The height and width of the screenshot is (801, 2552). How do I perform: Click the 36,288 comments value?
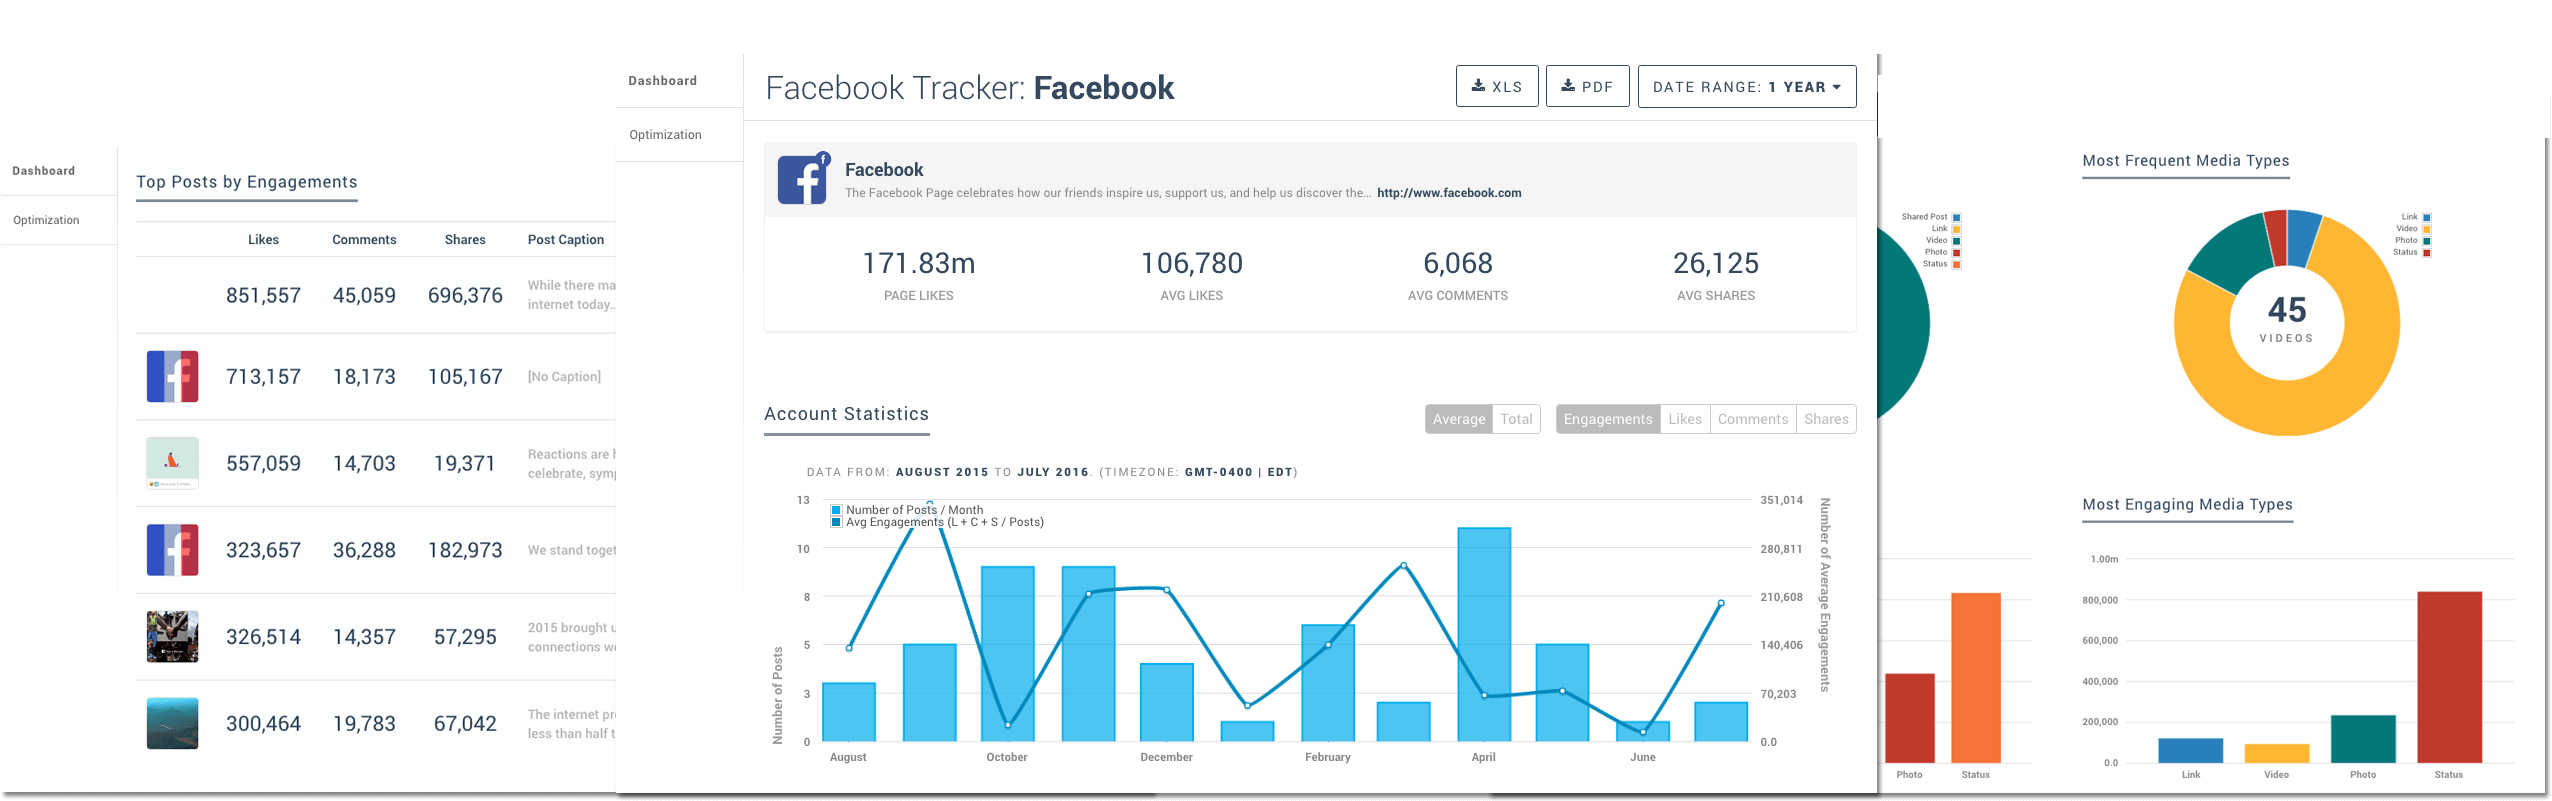364,550
